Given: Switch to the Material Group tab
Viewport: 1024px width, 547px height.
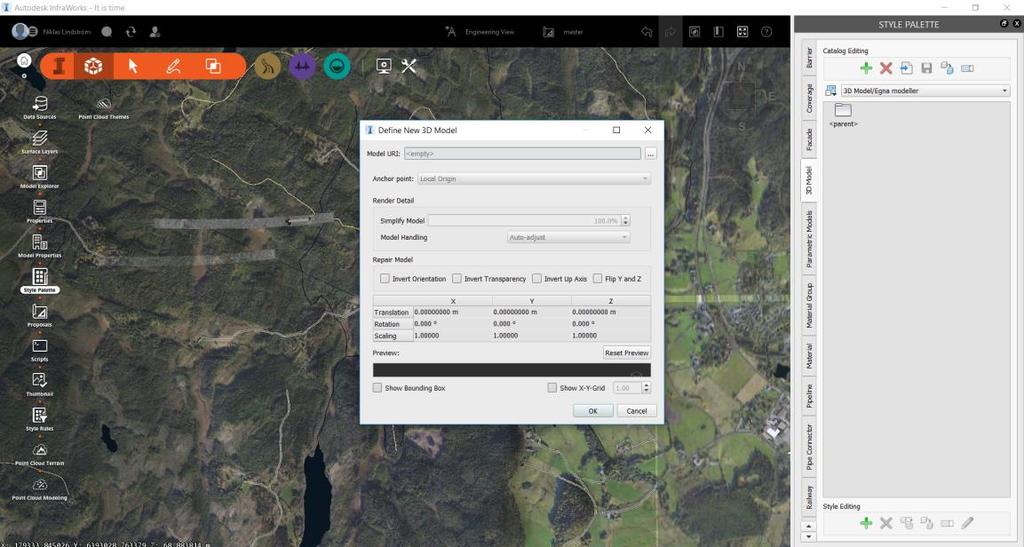Looking at the screenshot, I should (809, 305).
